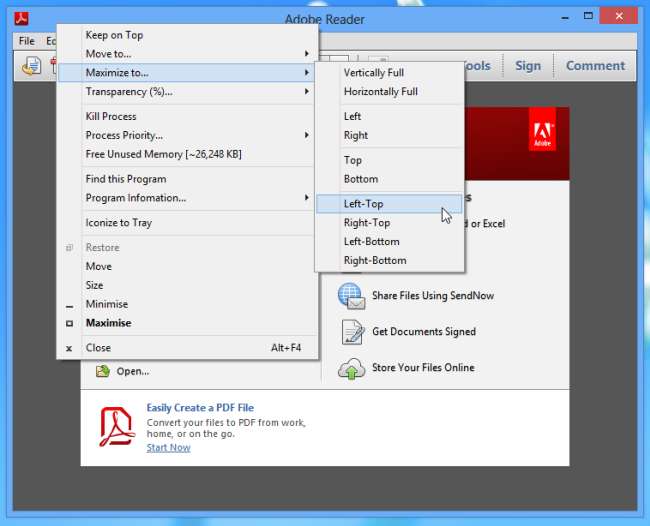Click the Open folder icon

pyautogui.click(x=102, y=371)
